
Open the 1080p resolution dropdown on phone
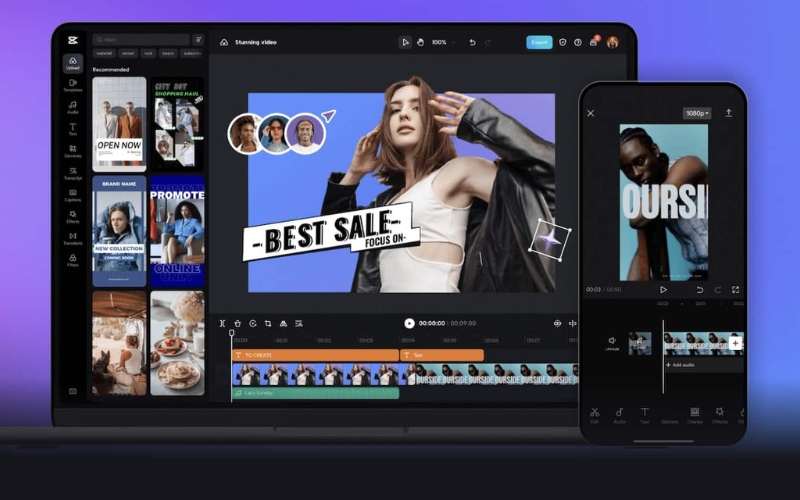pyautogui.click(x=697, y=113)
